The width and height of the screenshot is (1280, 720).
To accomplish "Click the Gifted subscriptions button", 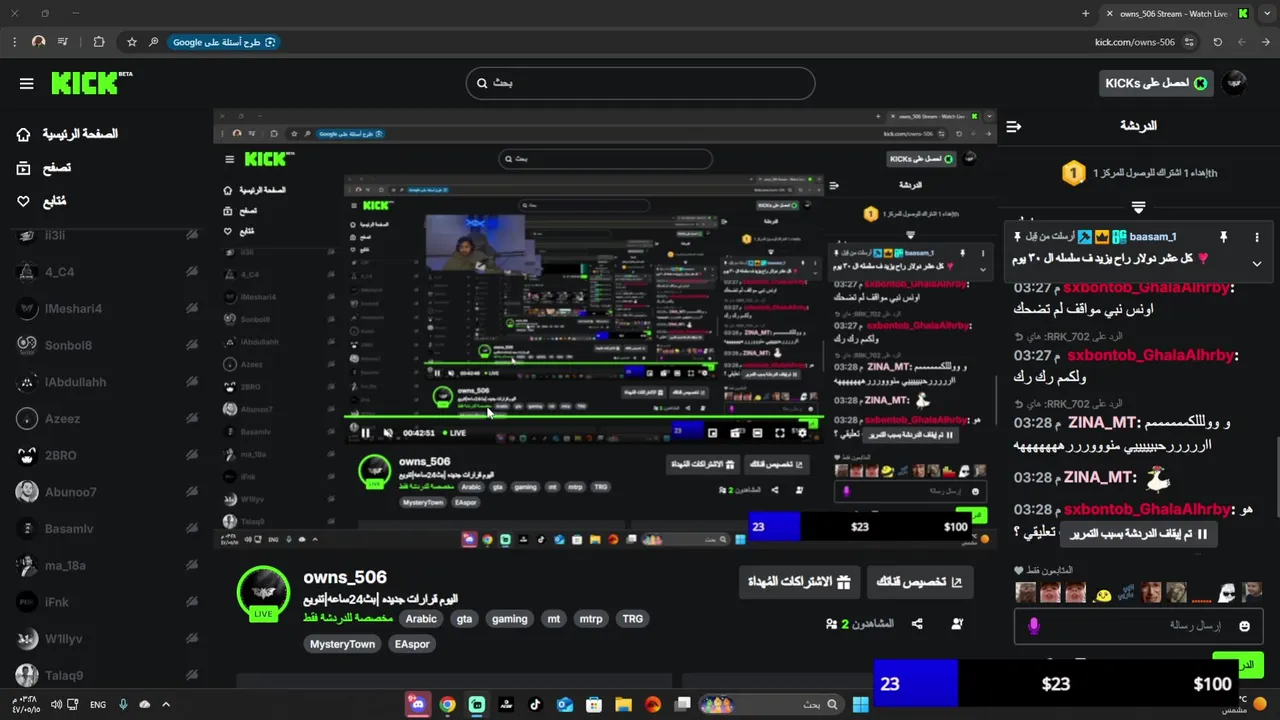I will pos(798,582).
